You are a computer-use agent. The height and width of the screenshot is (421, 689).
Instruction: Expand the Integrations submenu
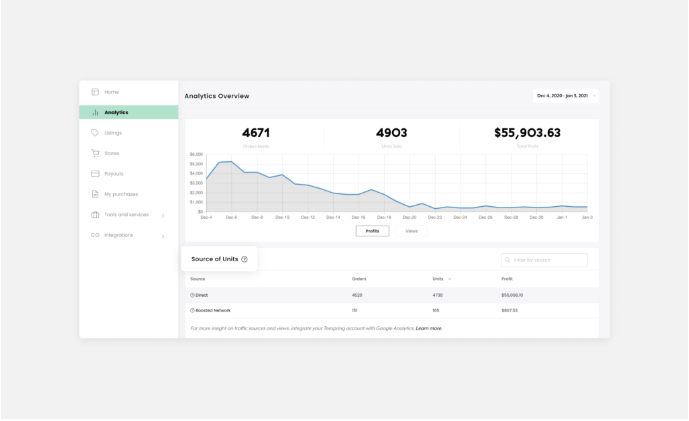163,236
